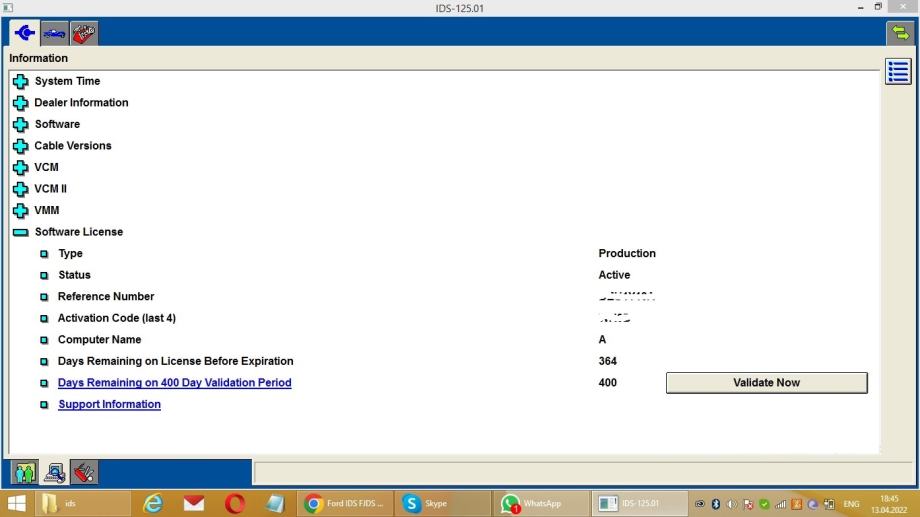Switch to Chrome Ford IDS FJDS window
This screenshot has width=920, height=517.
coord(345,504)
